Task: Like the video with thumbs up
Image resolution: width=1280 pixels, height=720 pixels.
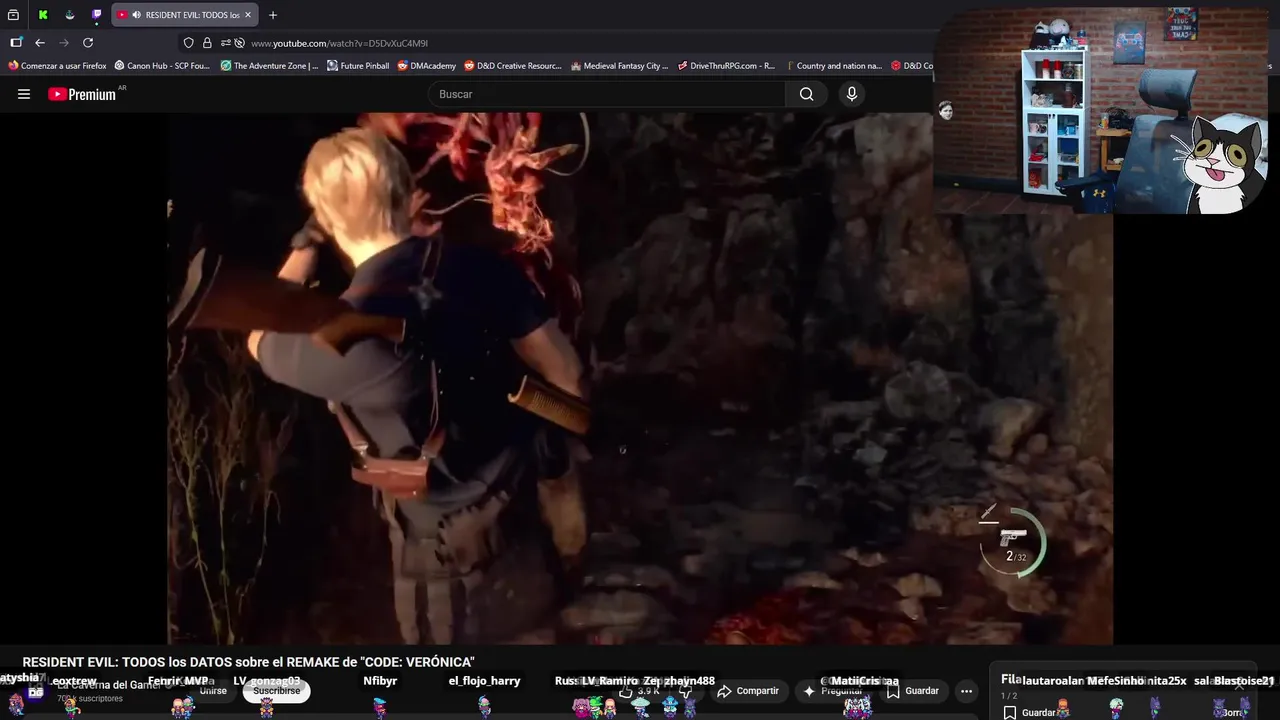Action: [638, 691]
